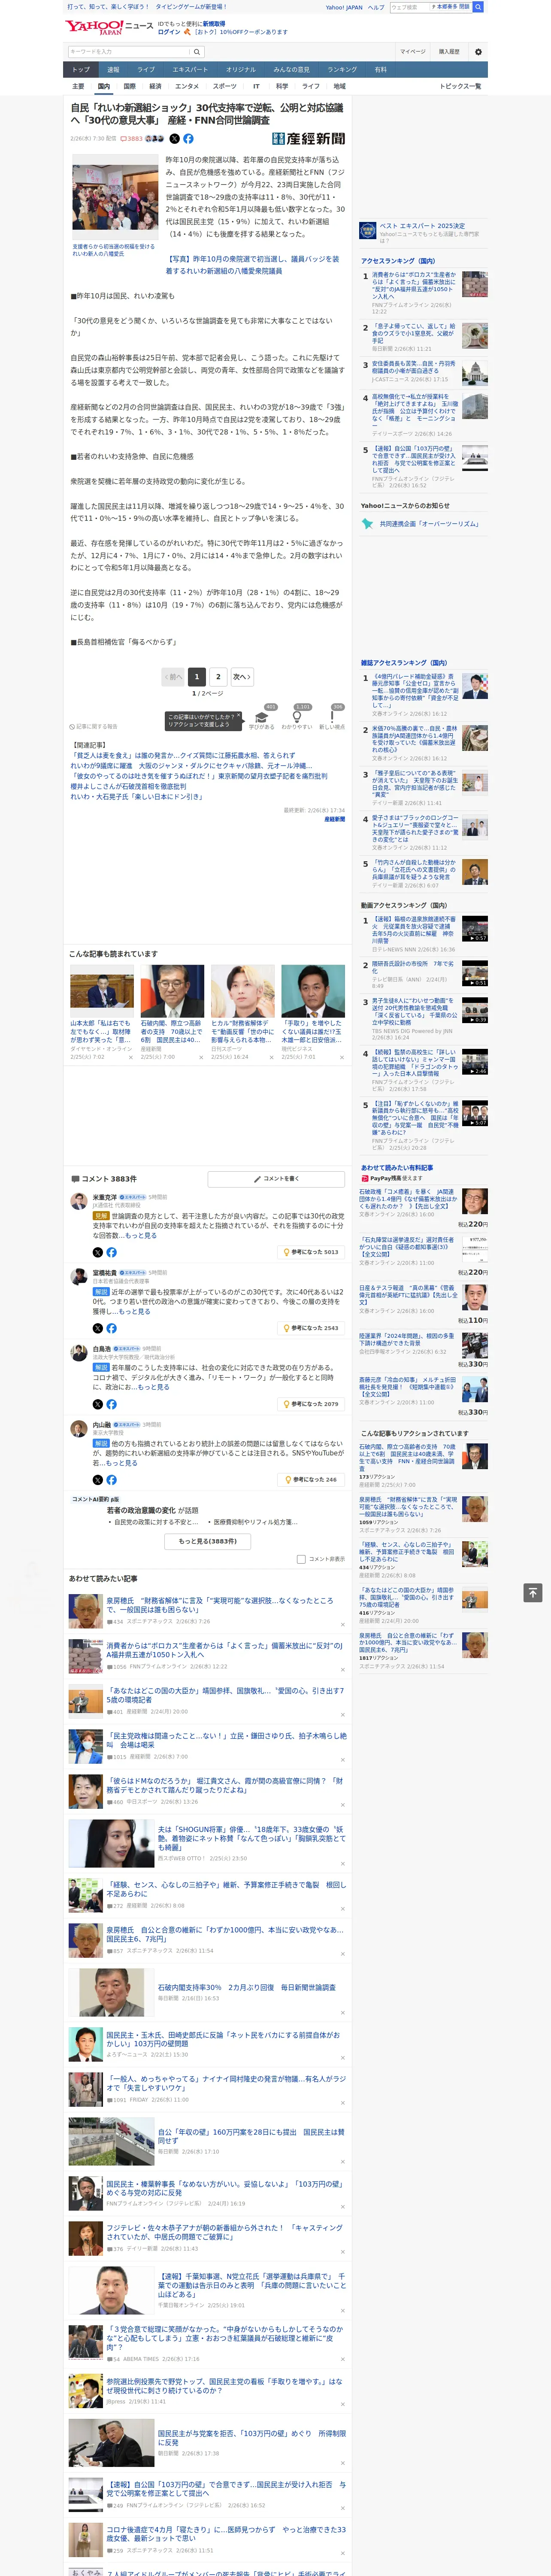This screenshot has width=551, height=2576.
Task: Open 白鳥浩's profile avatar
Action: (79, 1353)
